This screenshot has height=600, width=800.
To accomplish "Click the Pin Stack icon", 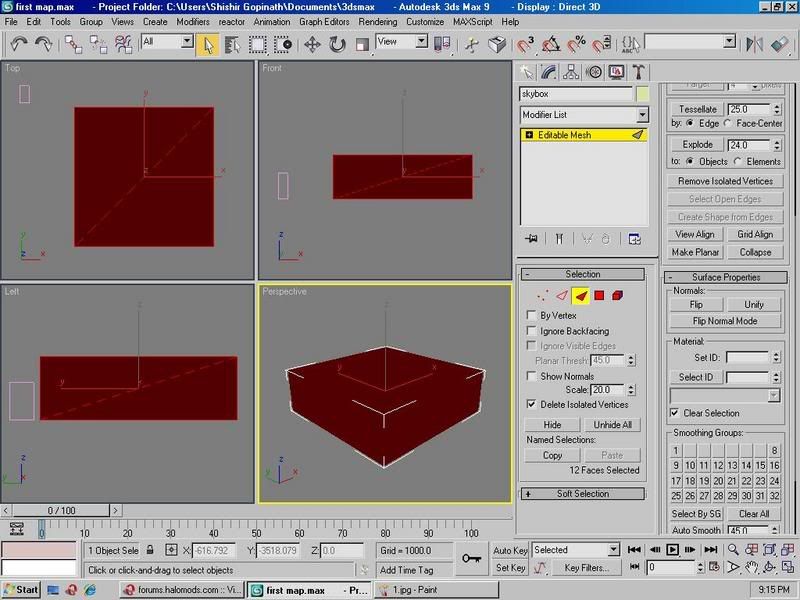I will pos(531,239).
